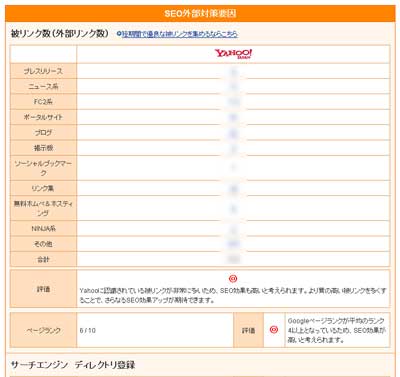Select the NINJA系 row label

click(43, 229)
